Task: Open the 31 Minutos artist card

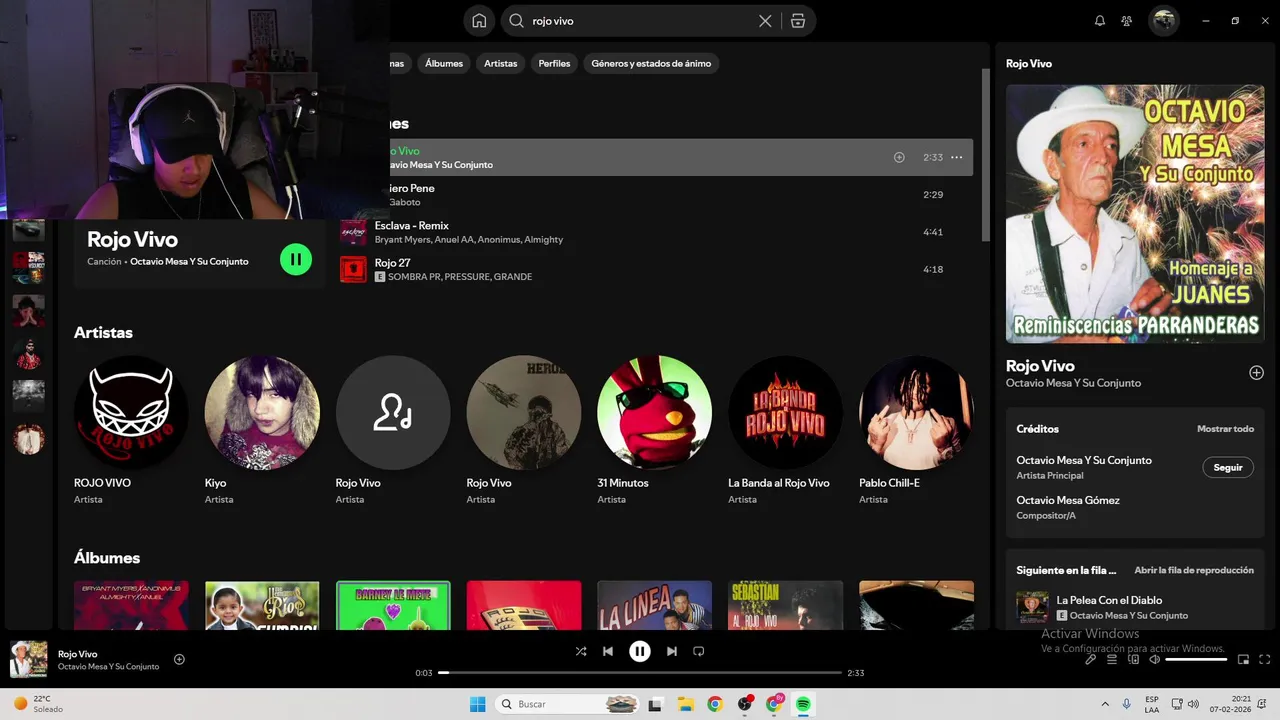Action: pos(654,412)
